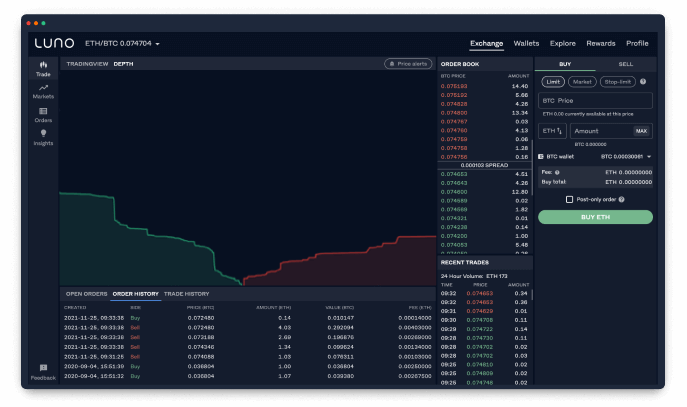This screenshot has height=407, width=687.
Task: Click the BTC Price input field
Action: (595, 100)
